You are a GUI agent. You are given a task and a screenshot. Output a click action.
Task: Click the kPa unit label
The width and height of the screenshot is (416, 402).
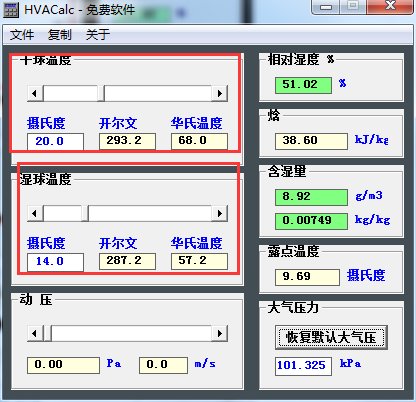pos(350,363)
